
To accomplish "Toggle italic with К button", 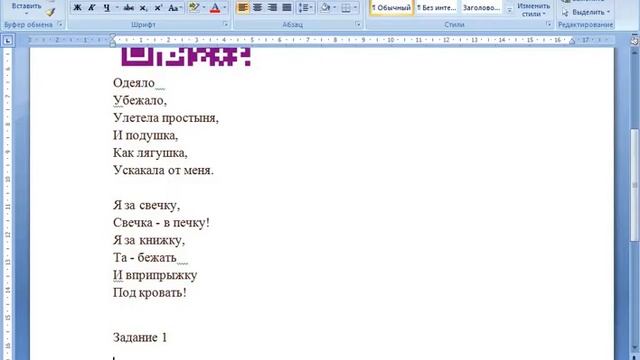I will [92, 8].
